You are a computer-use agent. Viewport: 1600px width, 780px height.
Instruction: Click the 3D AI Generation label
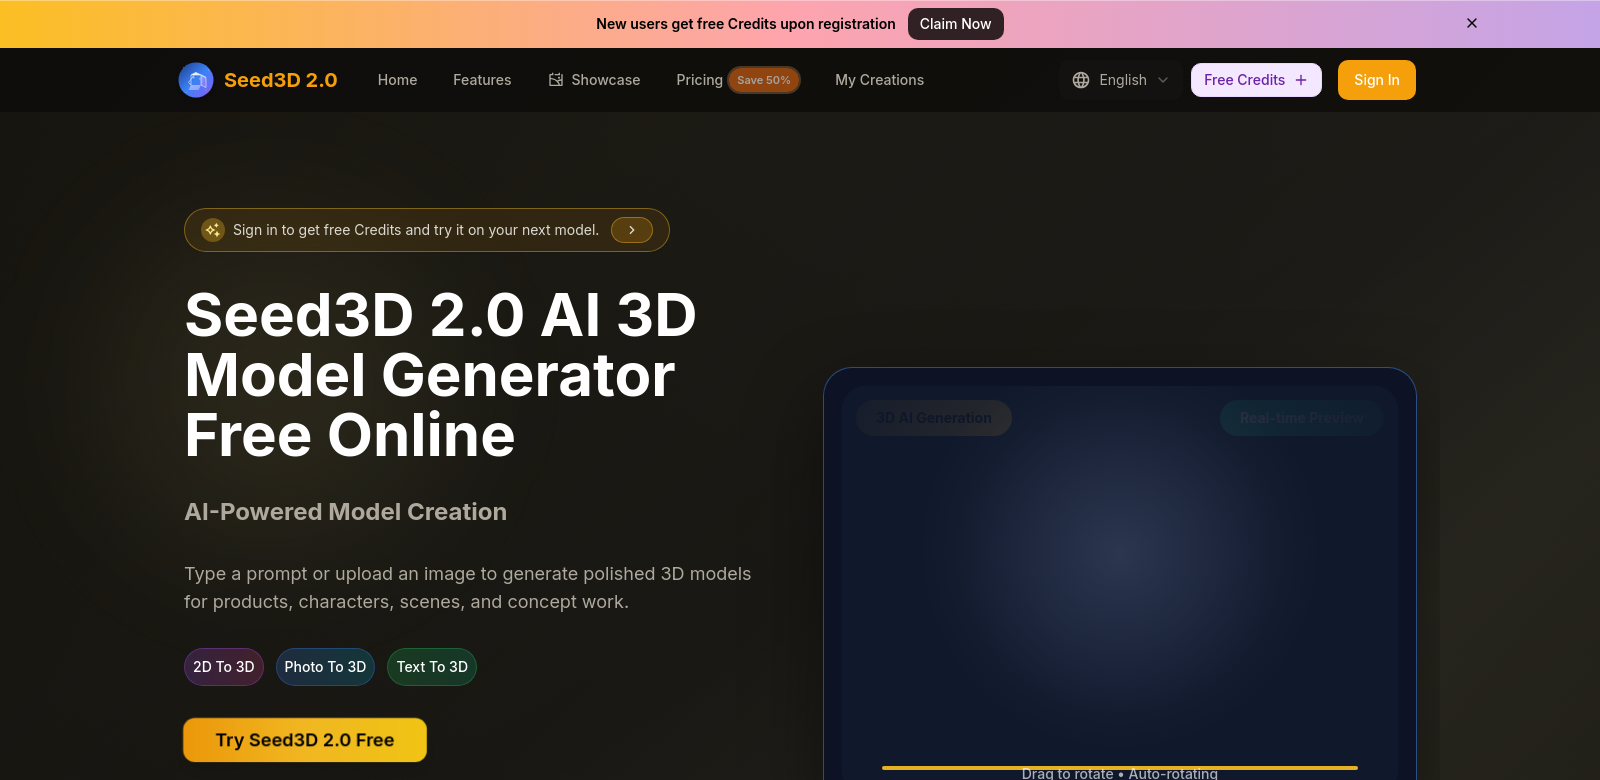click(934, 418)
